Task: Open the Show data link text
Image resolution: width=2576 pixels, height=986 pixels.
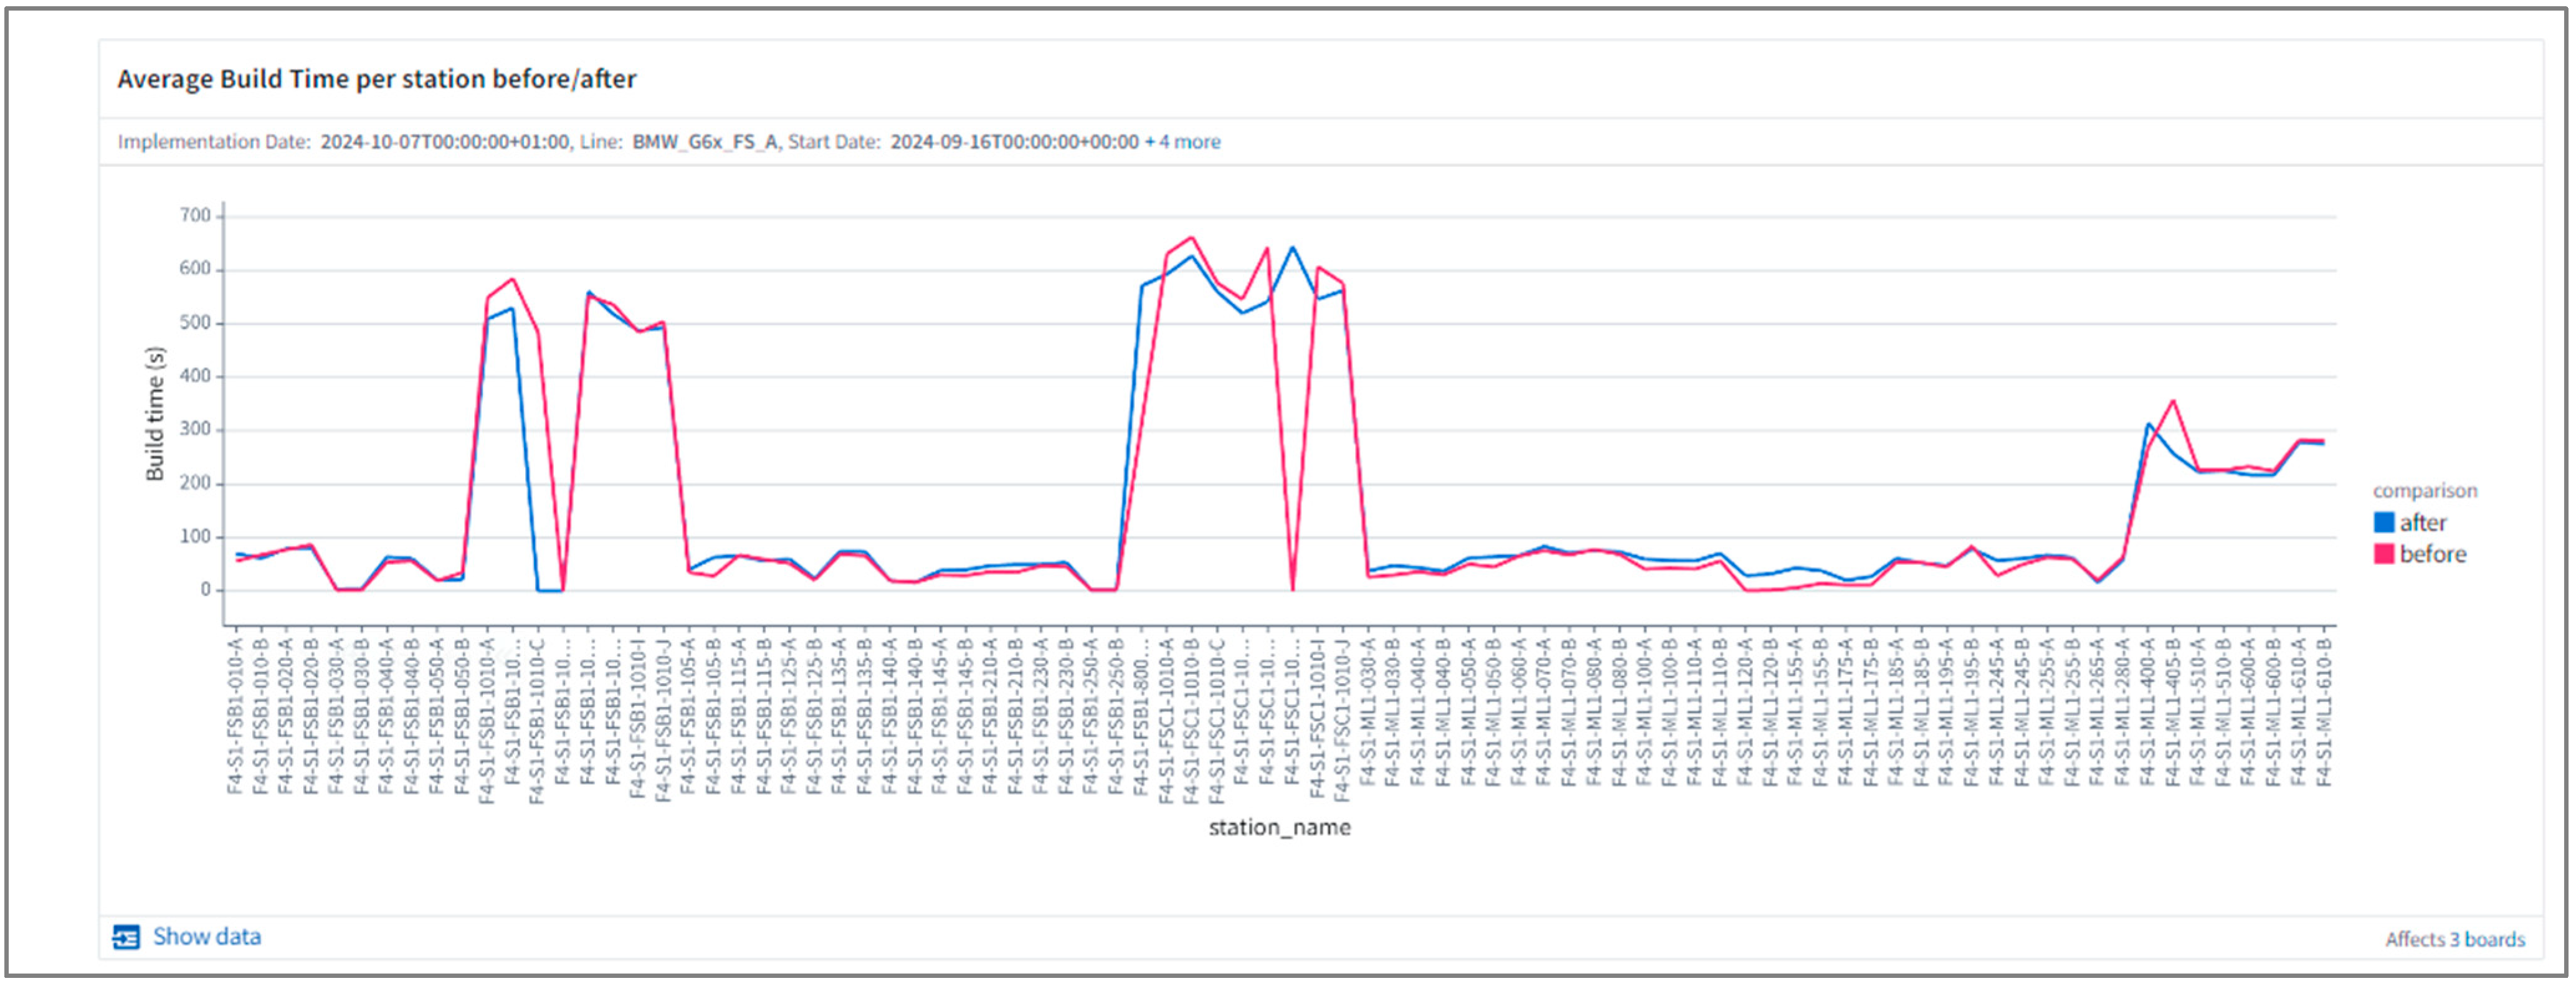Action: [x=206, y=937]
